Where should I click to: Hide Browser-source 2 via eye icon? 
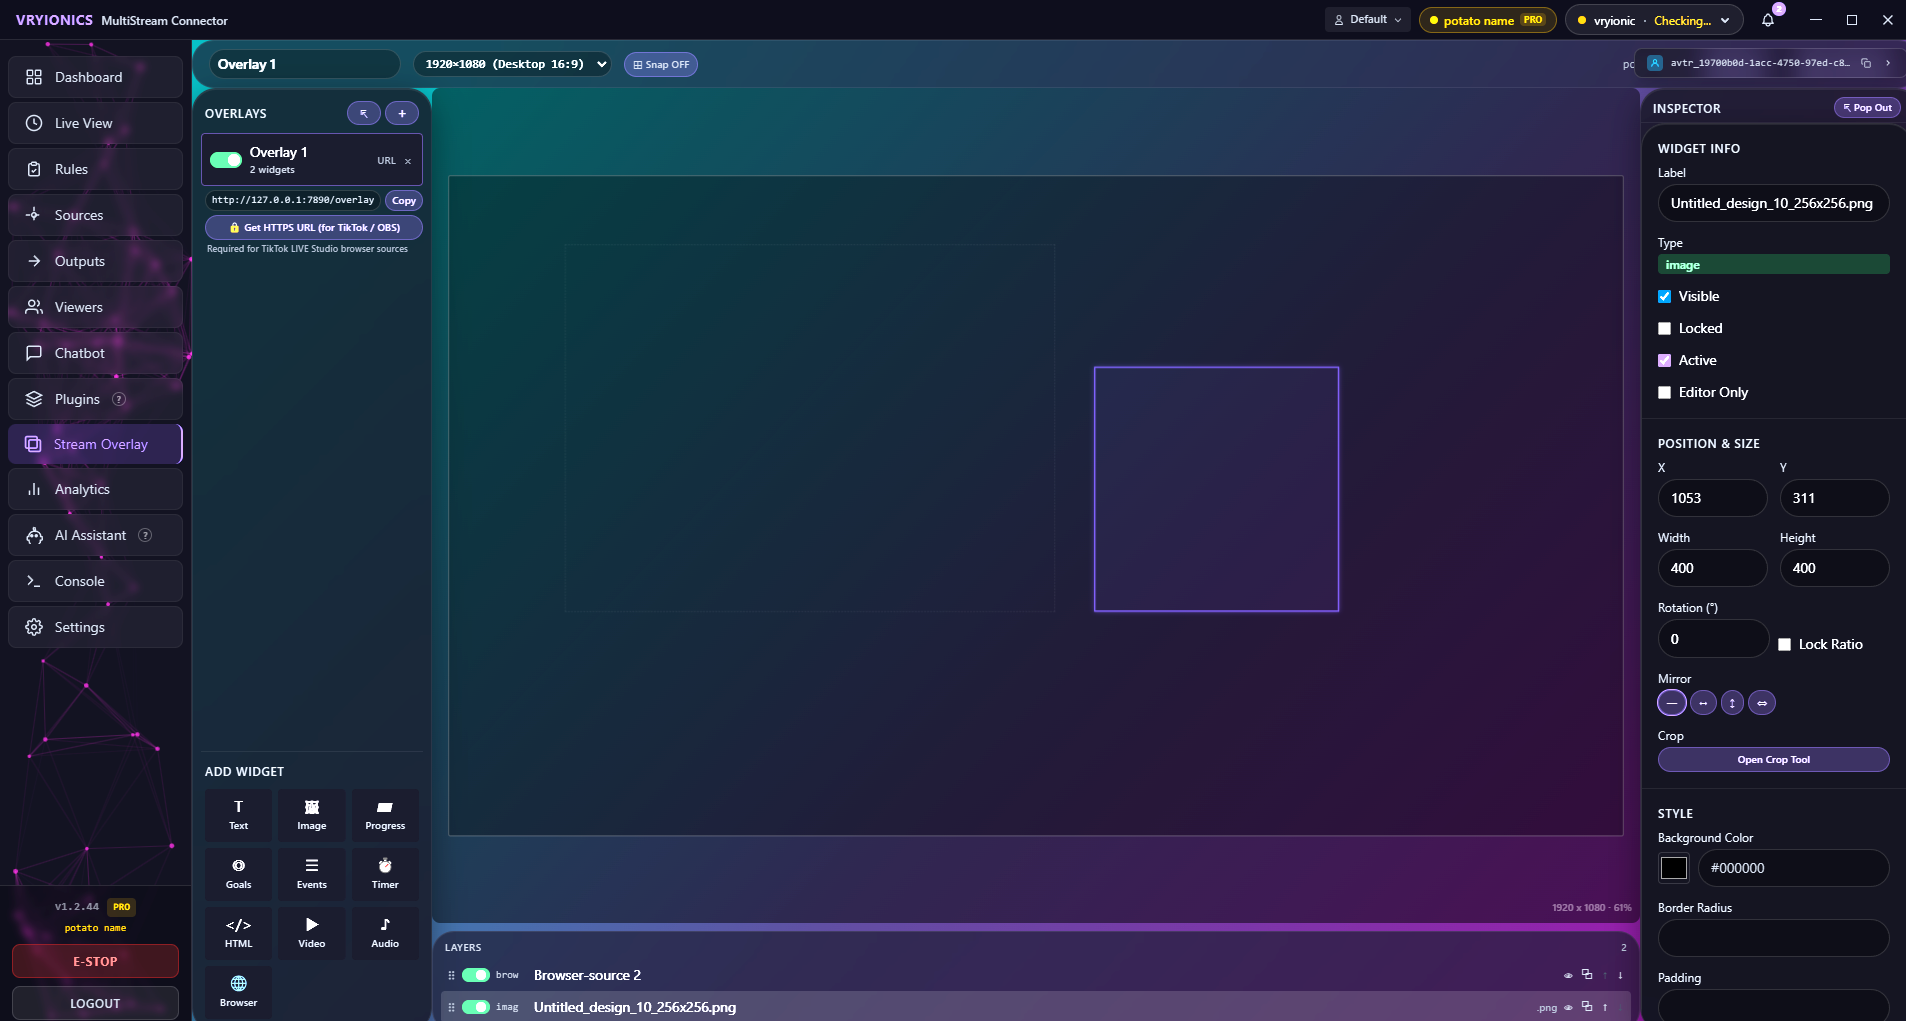1568,975
